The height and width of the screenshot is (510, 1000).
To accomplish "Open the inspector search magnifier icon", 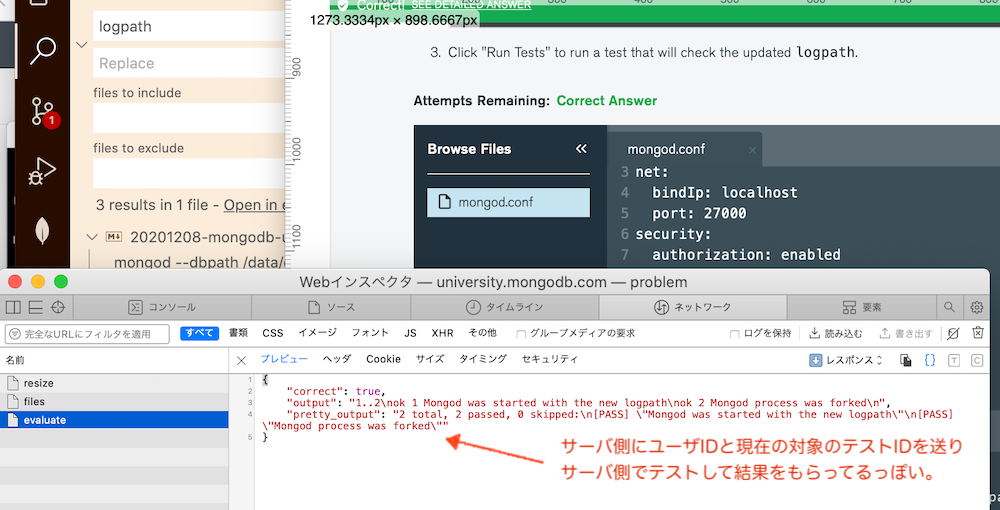I will point(950,307).
